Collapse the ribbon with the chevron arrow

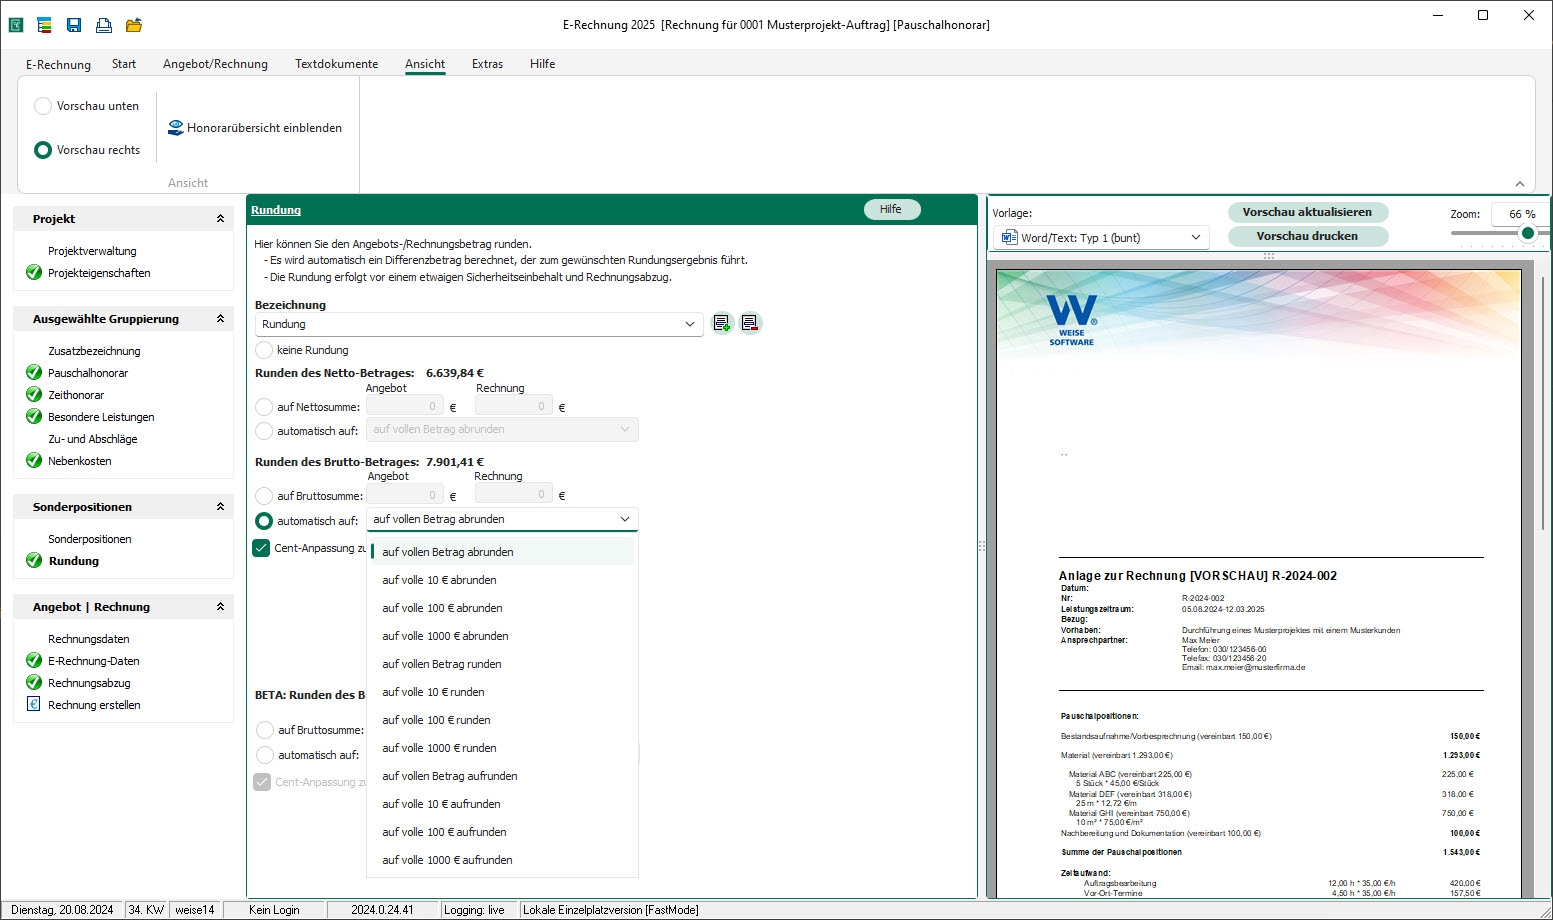pyautogui.click(x=1520, y=184)
